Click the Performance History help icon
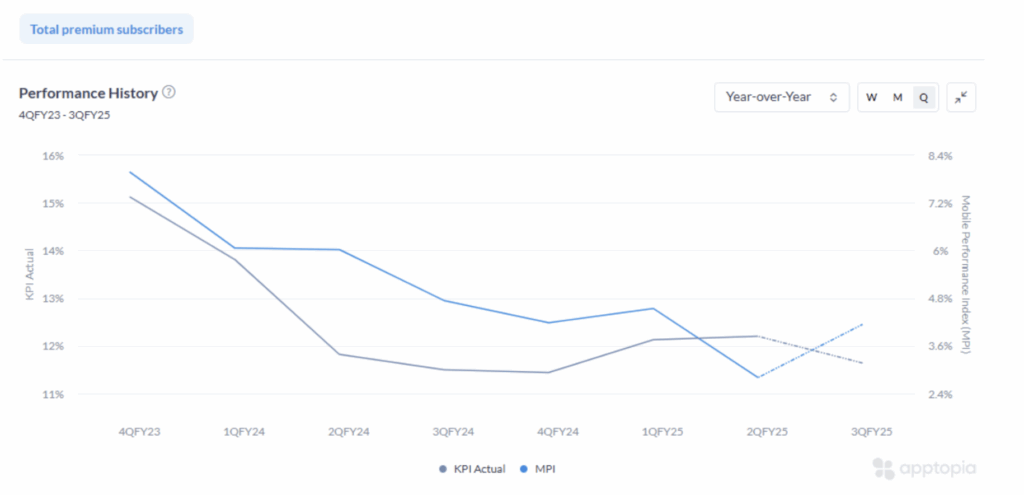 pyautogui.click(x=169, y=92)
